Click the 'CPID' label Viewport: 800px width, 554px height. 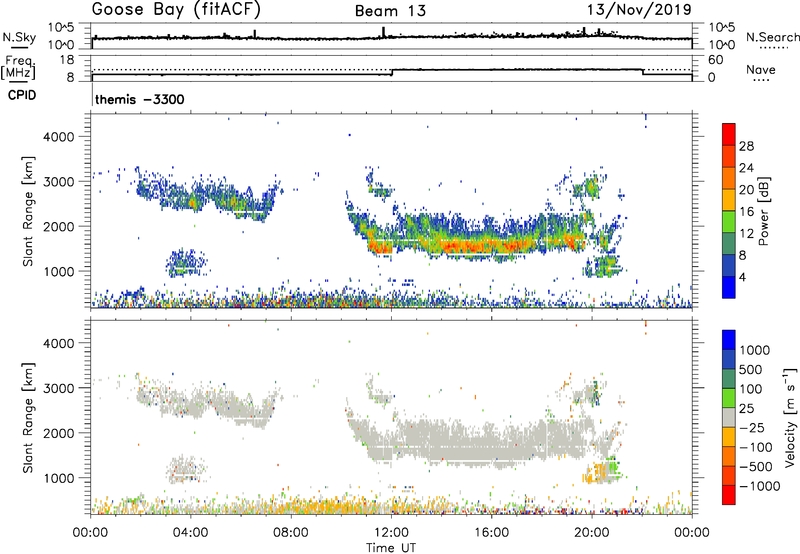pyautogui.click(x=22, y=95)
